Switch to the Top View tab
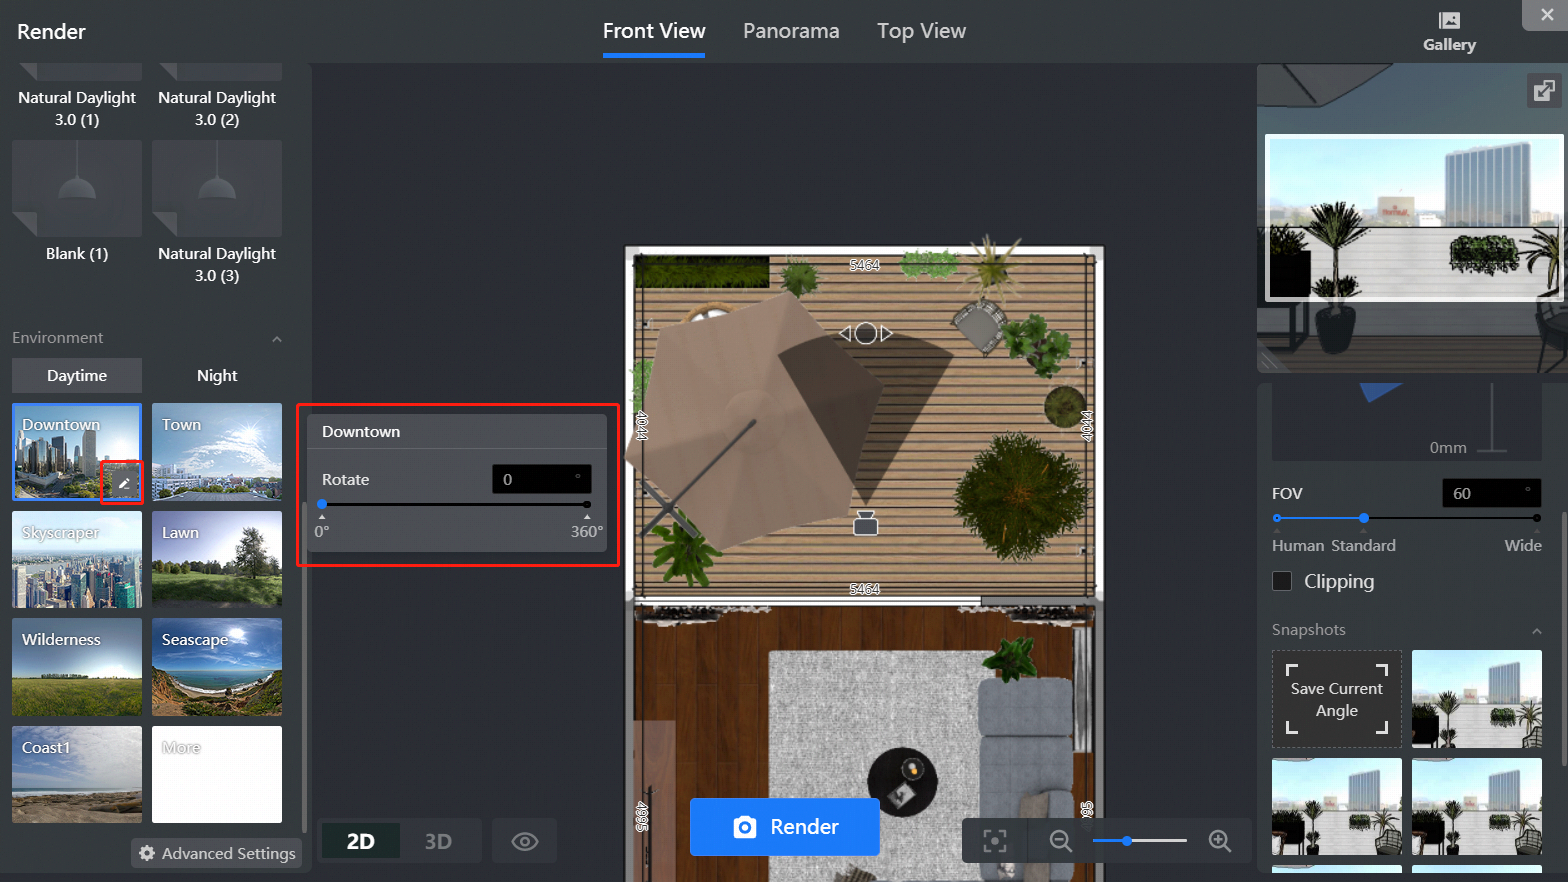Viewport: 1568px width, 882px height. pyautogui.click(x=921, y=31)
